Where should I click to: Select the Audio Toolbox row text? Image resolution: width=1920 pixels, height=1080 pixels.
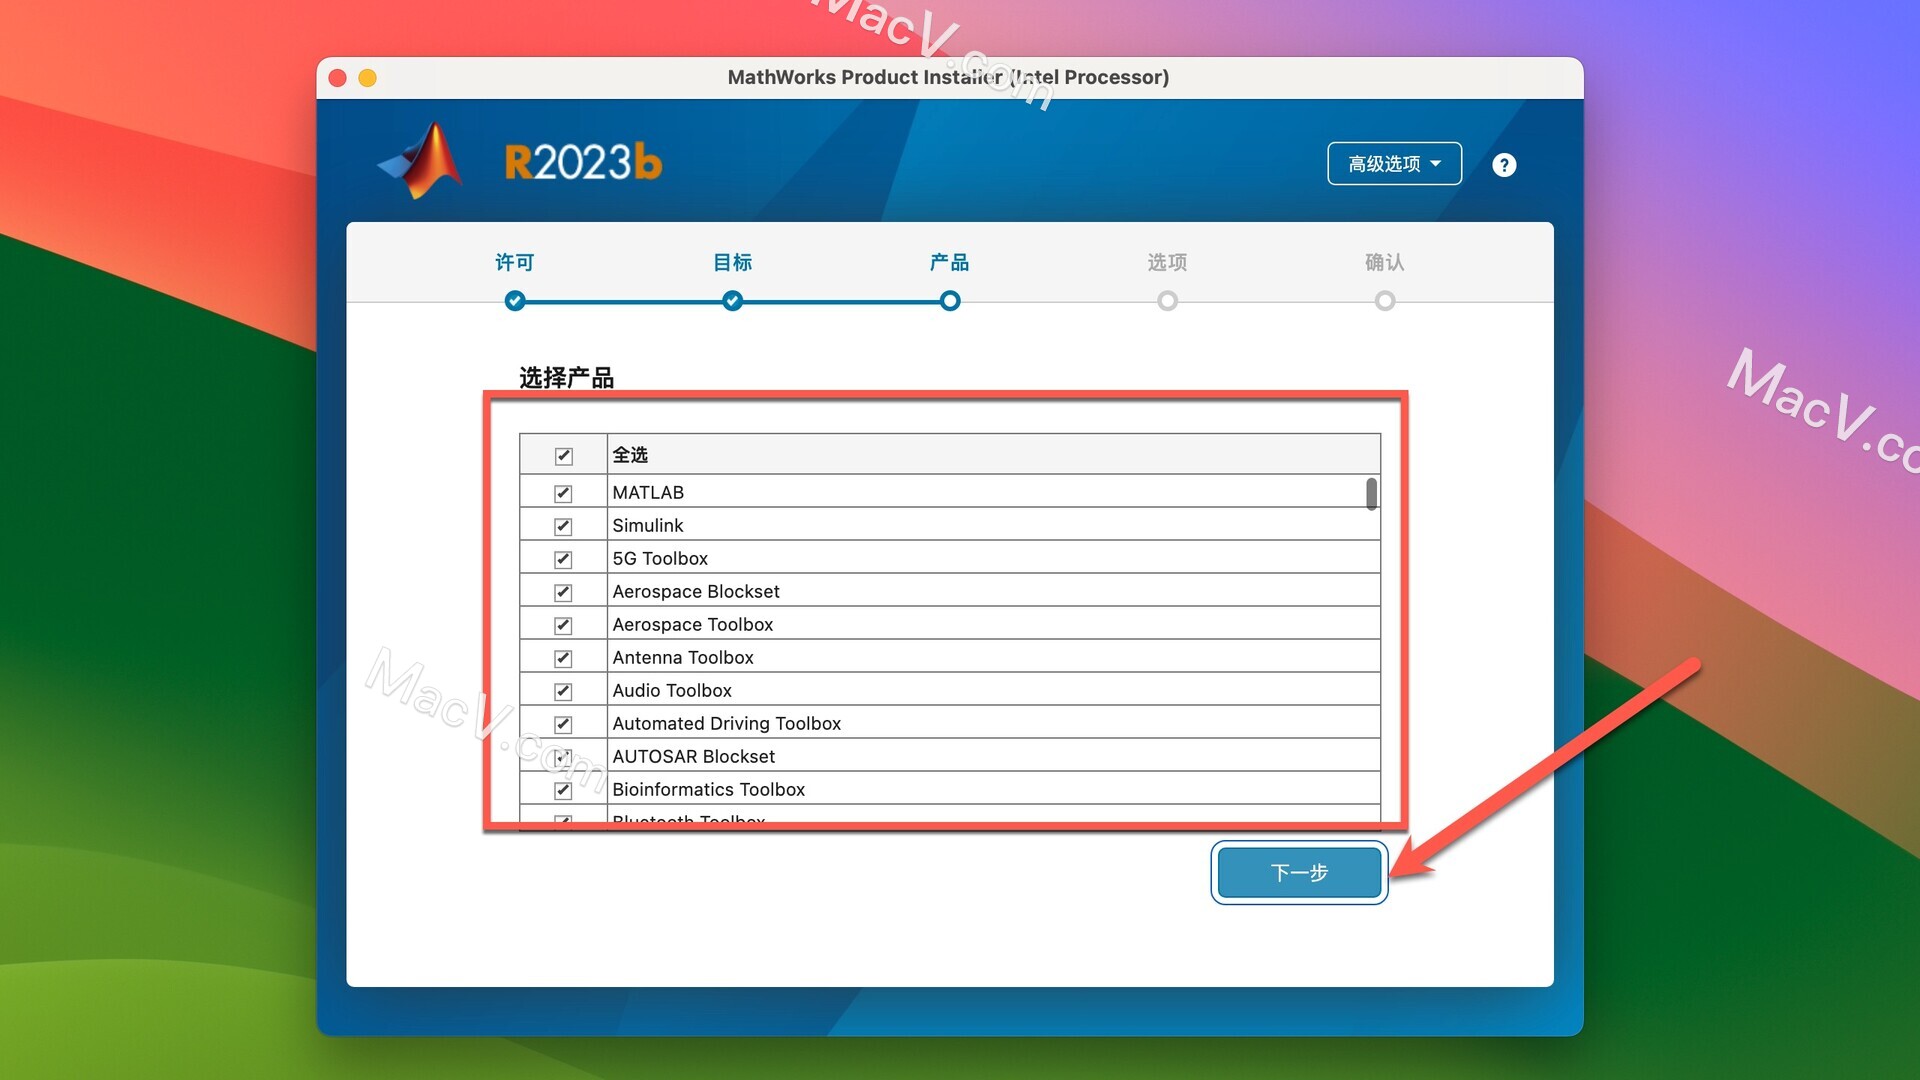click(x=672, y=690)
